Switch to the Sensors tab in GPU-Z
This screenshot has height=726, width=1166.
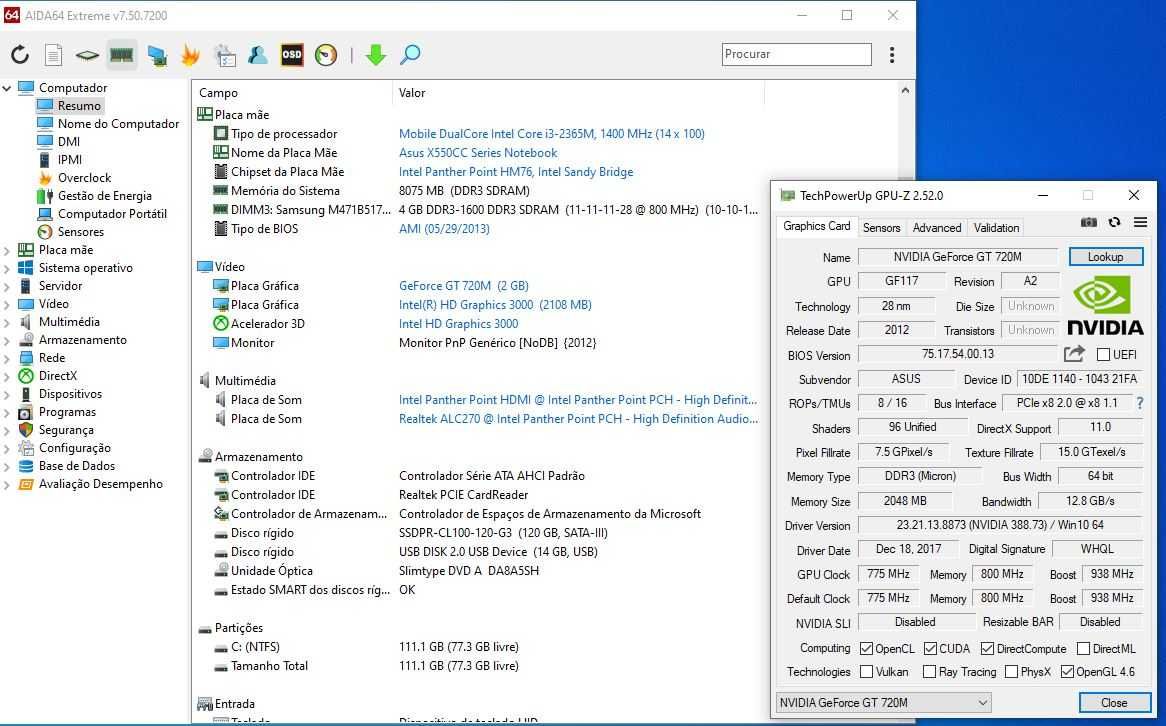881,228
